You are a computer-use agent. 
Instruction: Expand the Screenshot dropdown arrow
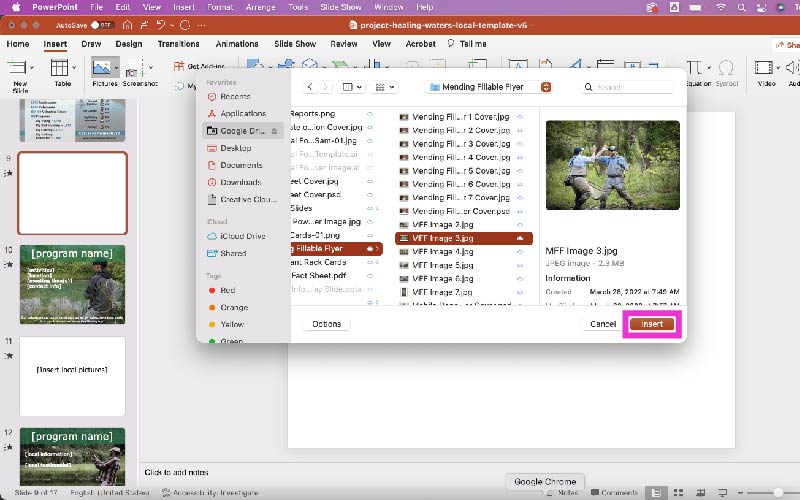point(151,67)
